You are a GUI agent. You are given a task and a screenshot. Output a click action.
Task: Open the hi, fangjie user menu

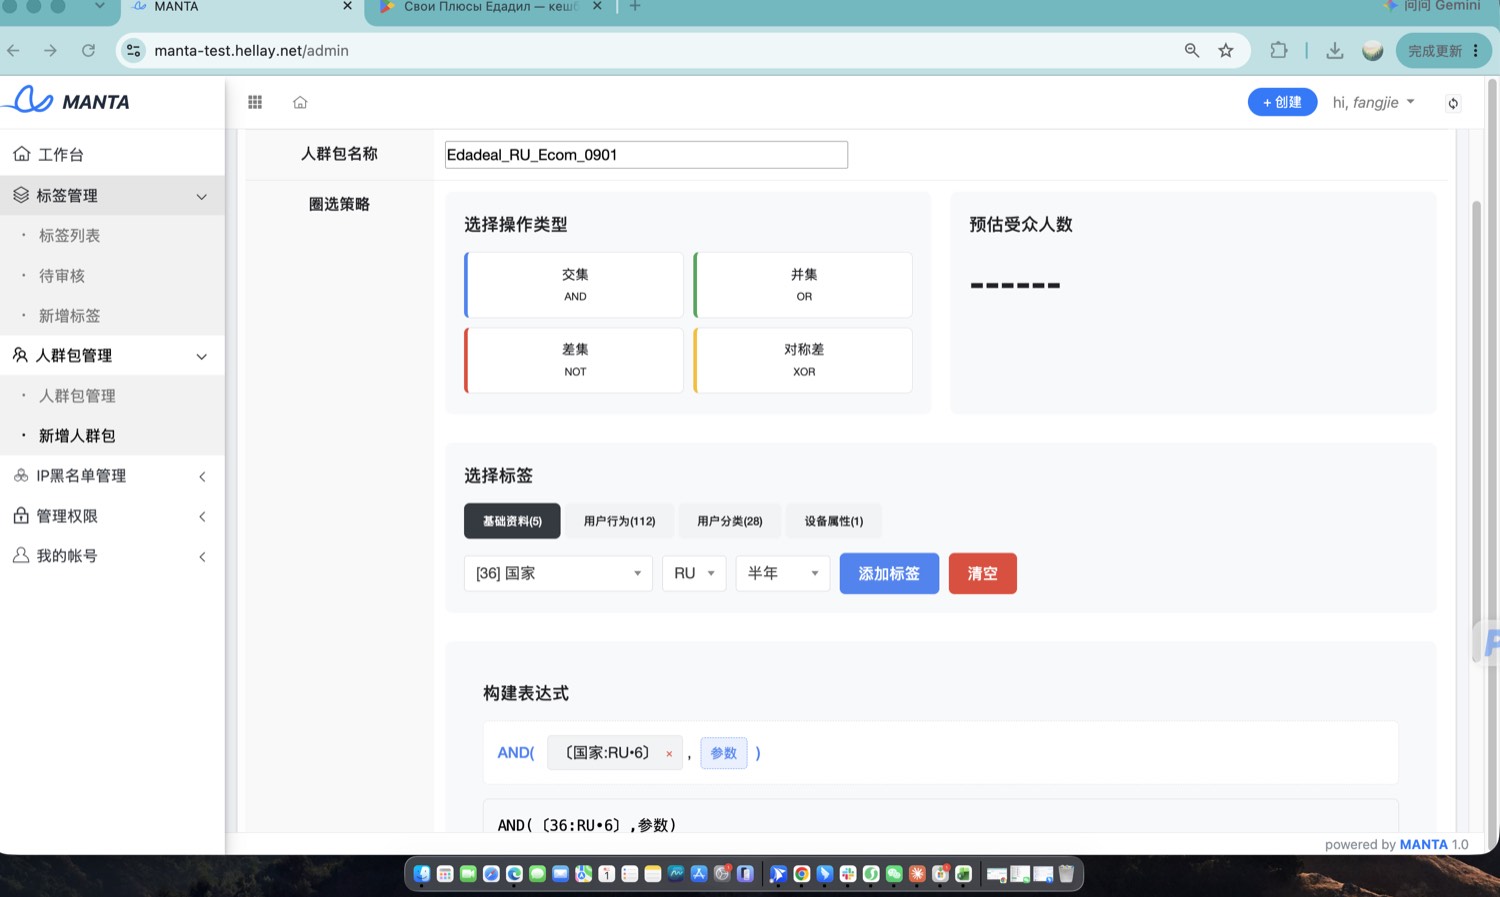(x=1373, y=102)
